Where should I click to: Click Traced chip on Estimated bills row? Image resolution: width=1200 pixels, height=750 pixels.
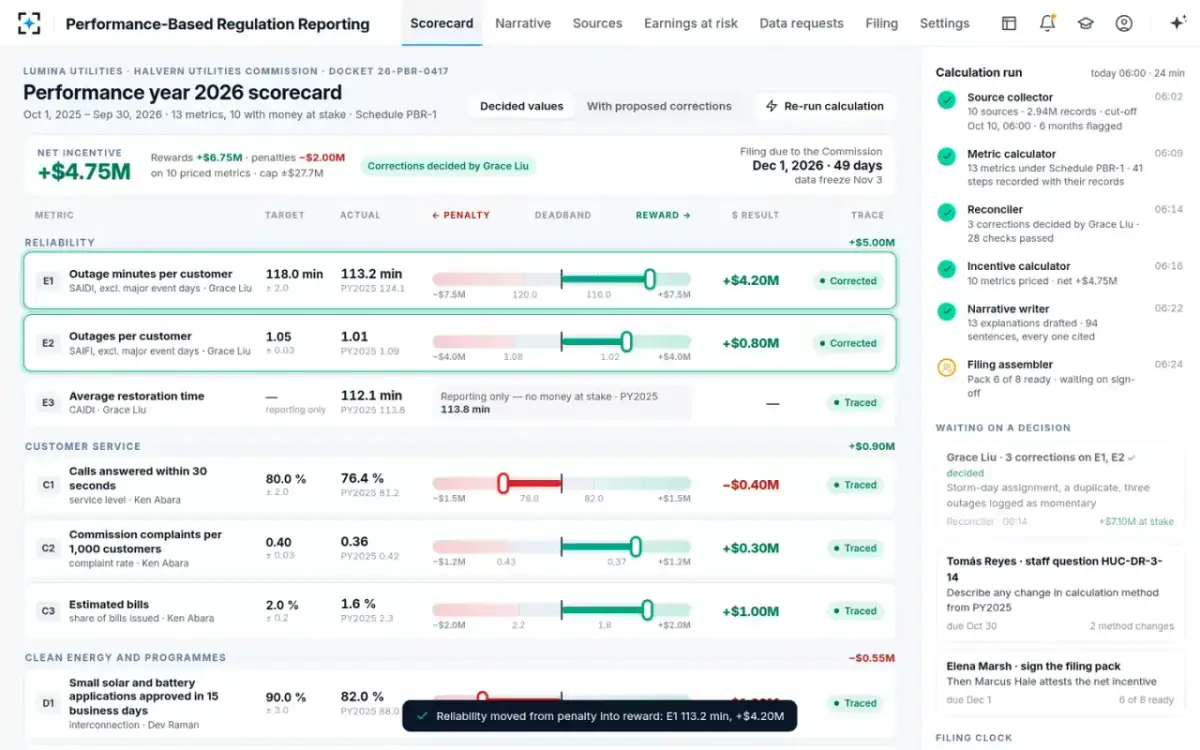tap(855, 611)
